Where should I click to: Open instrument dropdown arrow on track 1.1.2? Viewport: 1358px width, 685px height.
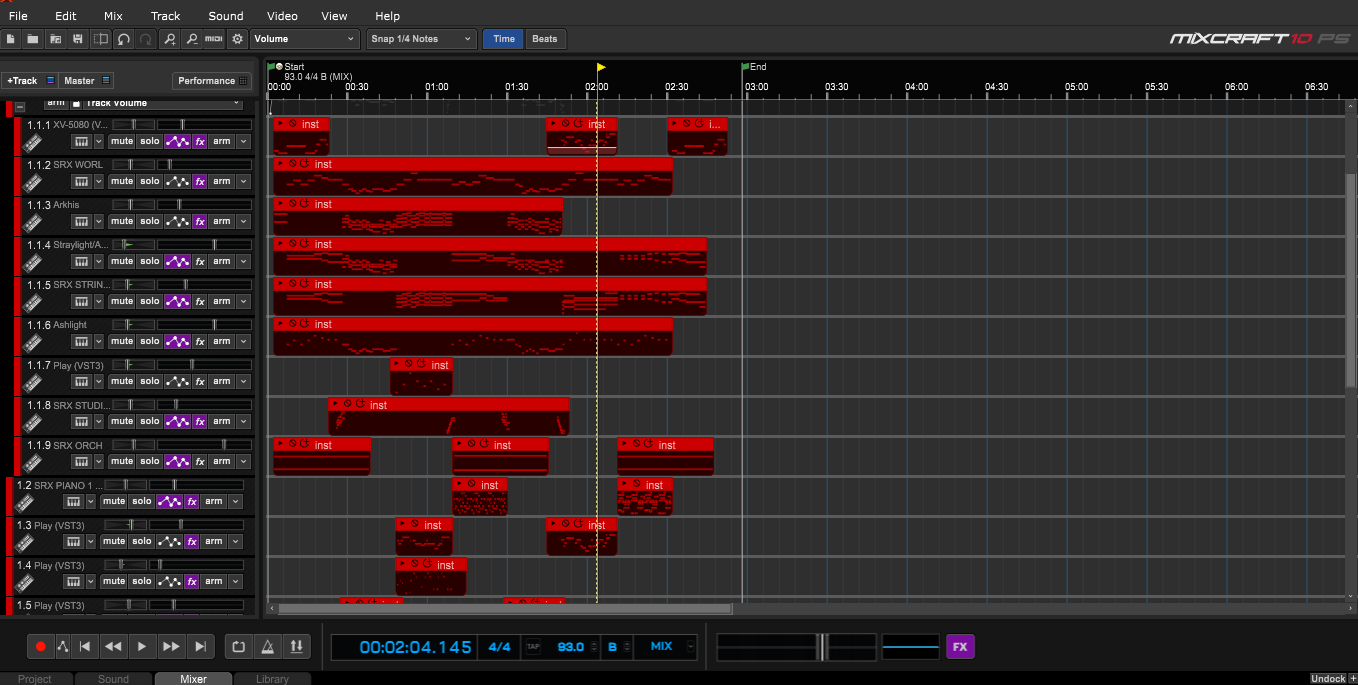coord(99,181)
